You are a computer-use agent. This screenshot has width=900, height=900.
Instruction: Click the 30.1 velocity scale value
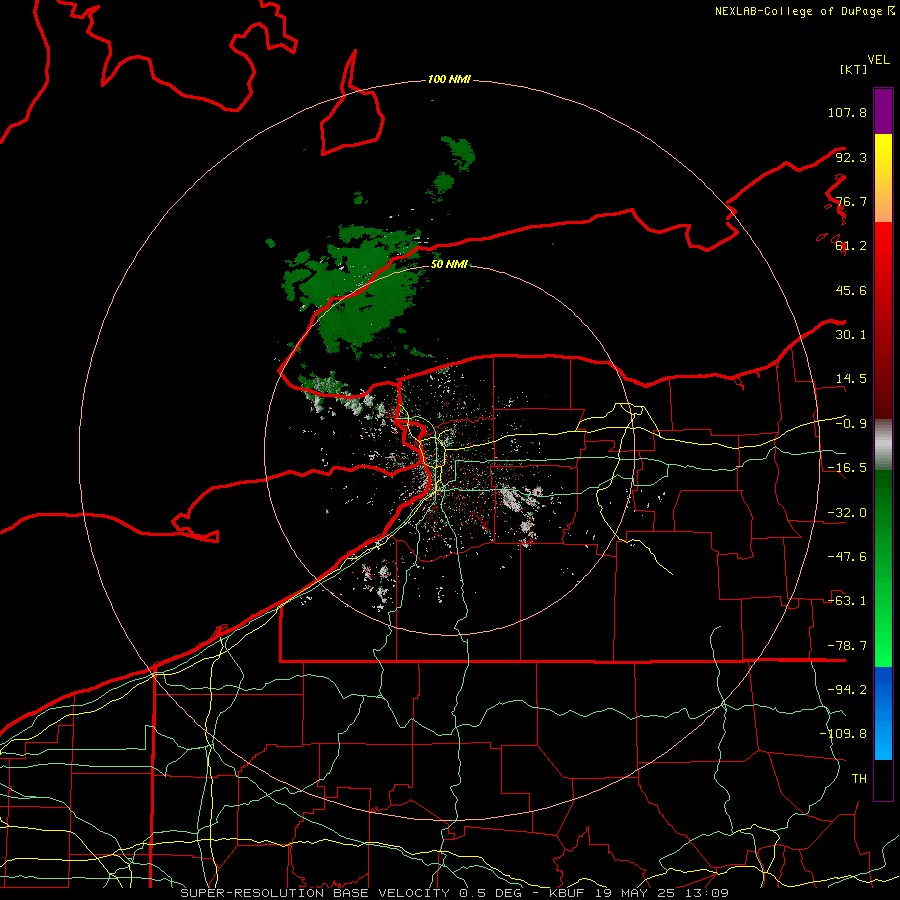click(x=851, y=335)
